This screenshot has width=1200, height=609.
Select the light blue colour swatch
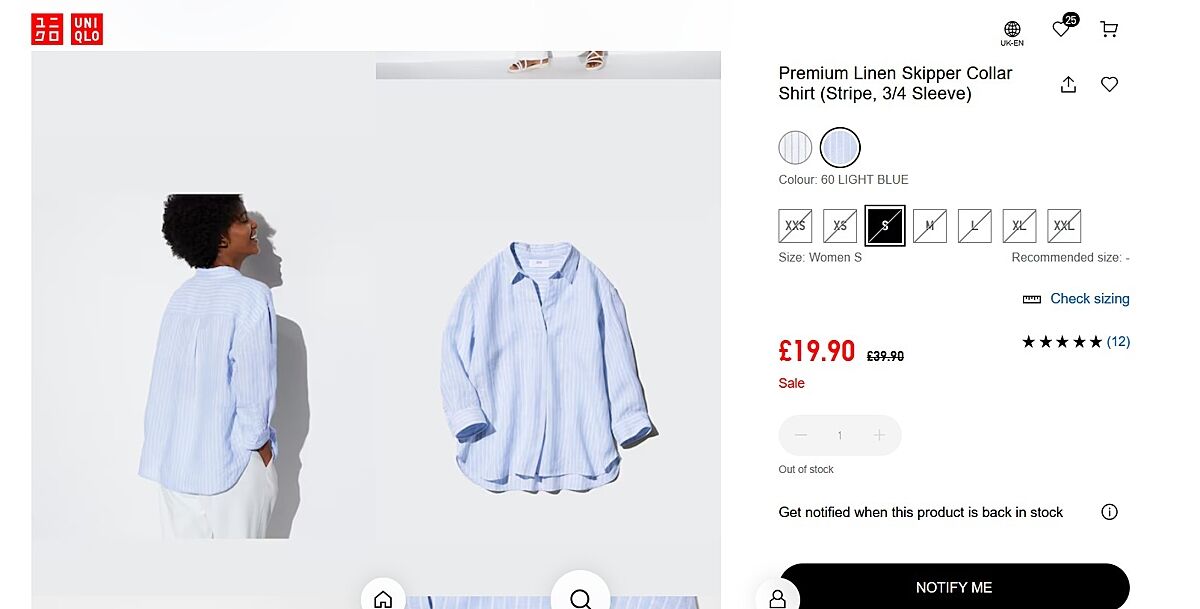[x=840, y=148]
